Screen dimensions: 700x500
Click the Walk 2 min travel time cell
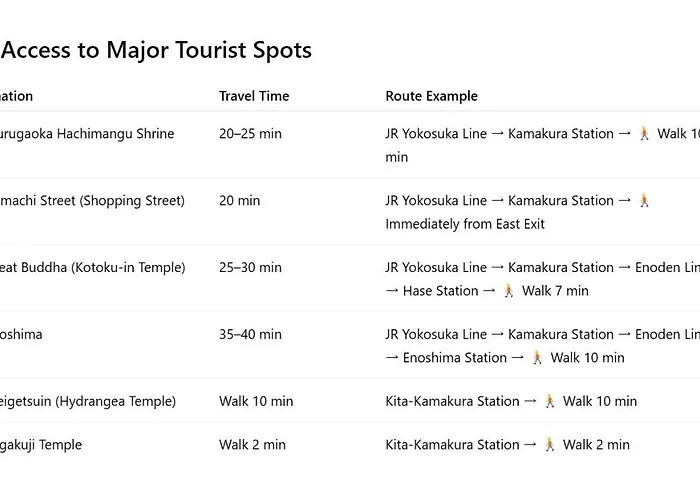tap(252, 445)
